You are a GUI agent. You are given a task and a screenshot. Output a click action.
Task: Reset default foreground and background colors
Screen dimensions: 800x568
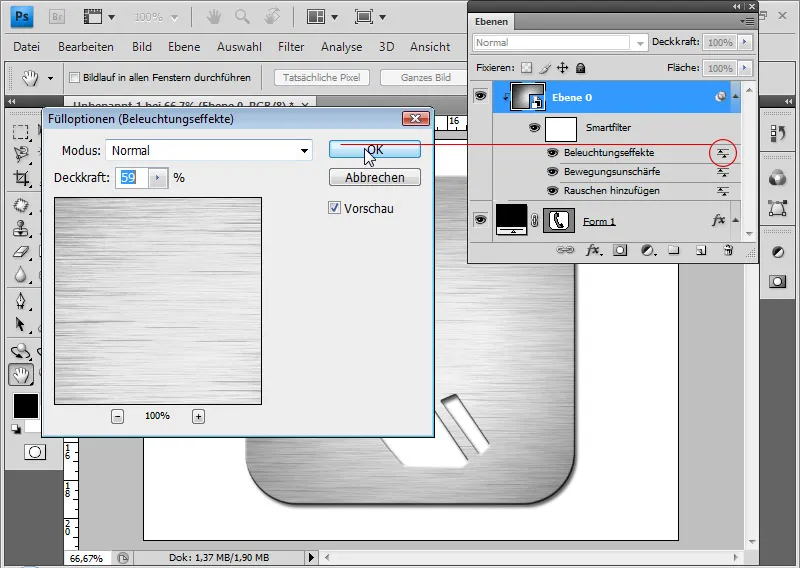click(x=16, y=429)
